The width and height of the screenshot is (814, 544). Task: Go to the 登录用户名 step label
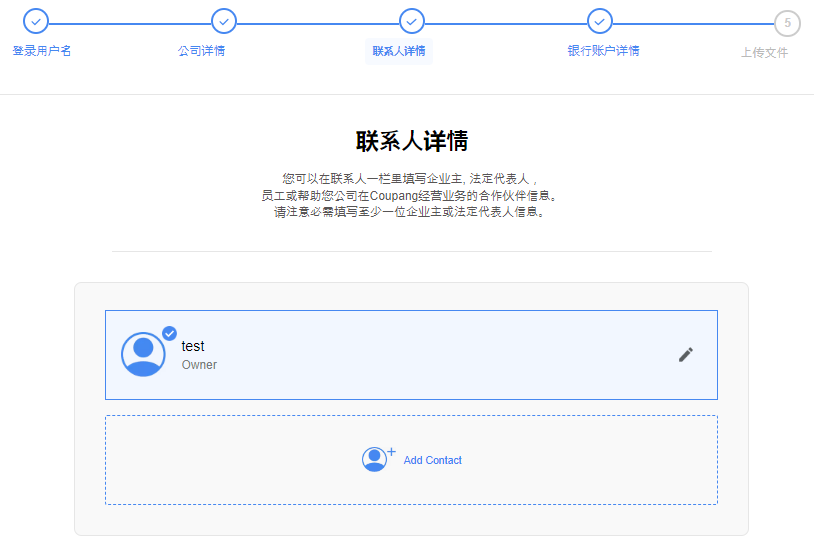42,51
